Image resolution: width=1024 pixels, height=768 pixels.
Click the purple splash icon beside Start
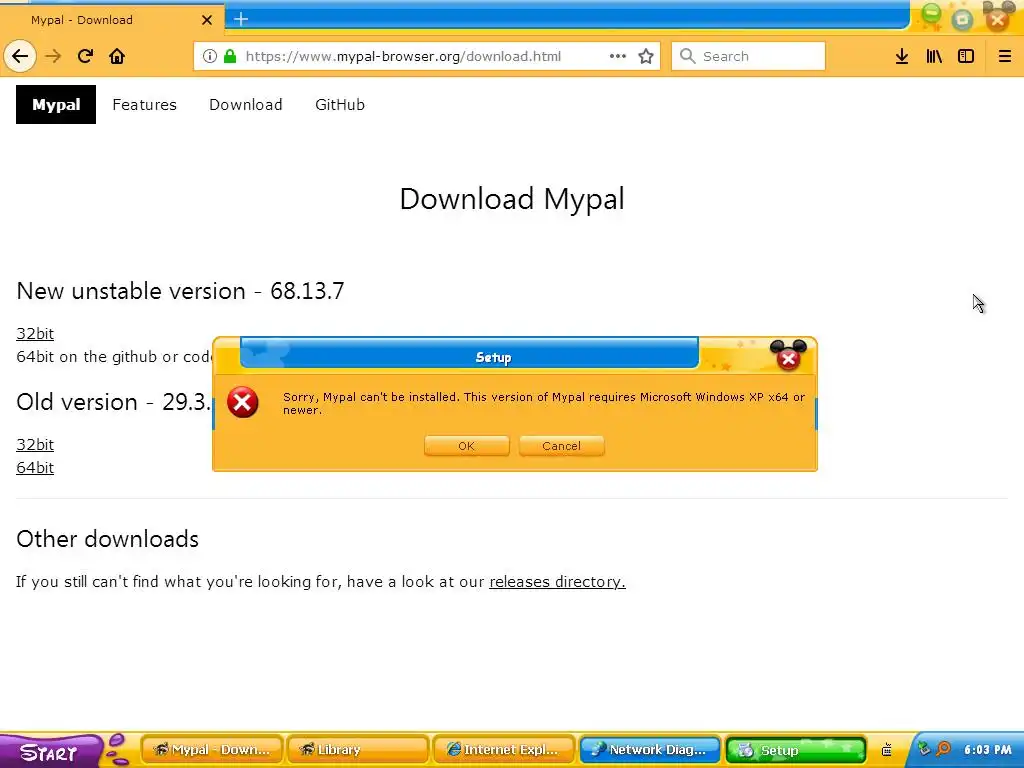pyautogui.click(x=118, y=749)
